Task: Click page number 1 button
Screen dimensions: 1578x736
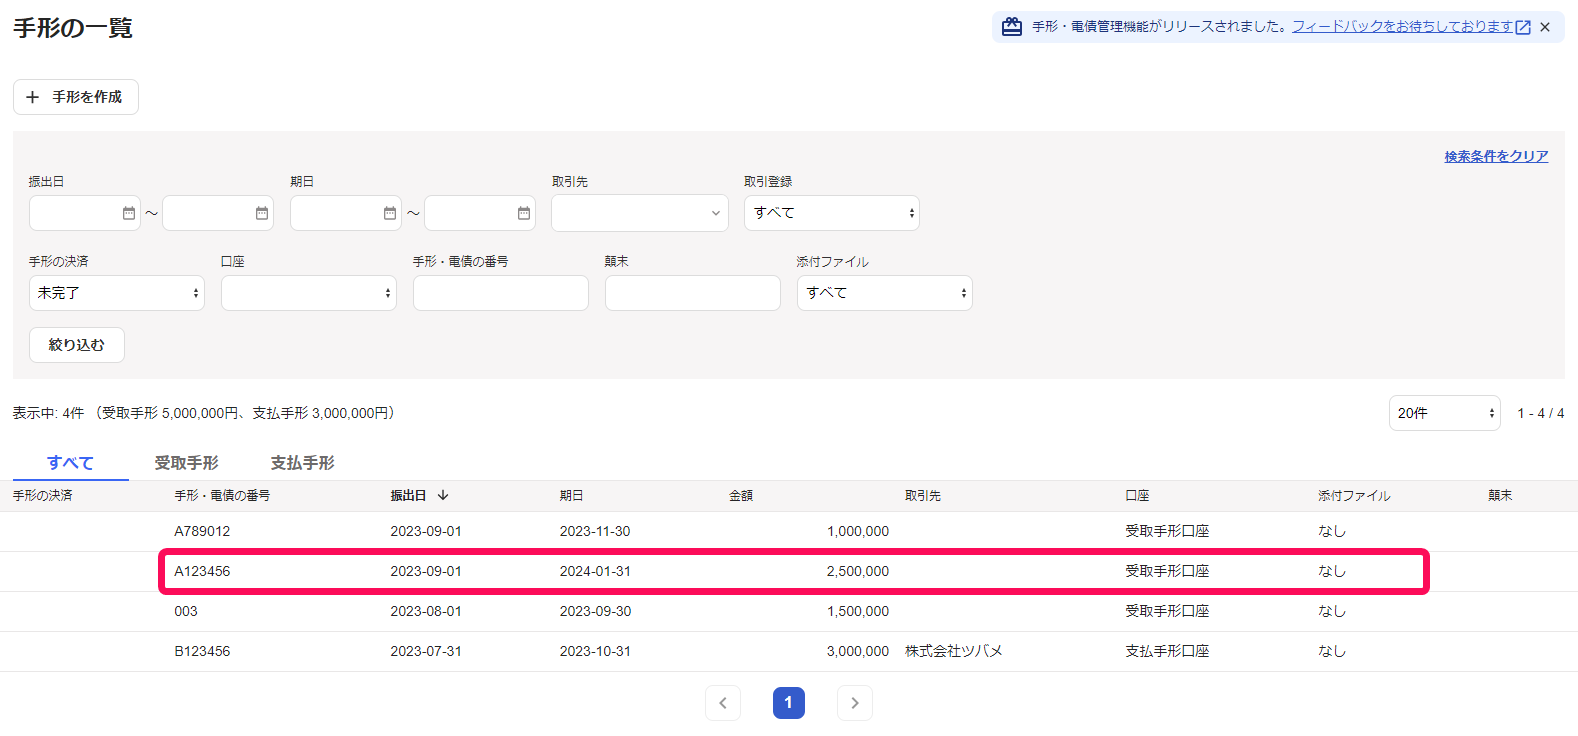Action: point(789,703)
